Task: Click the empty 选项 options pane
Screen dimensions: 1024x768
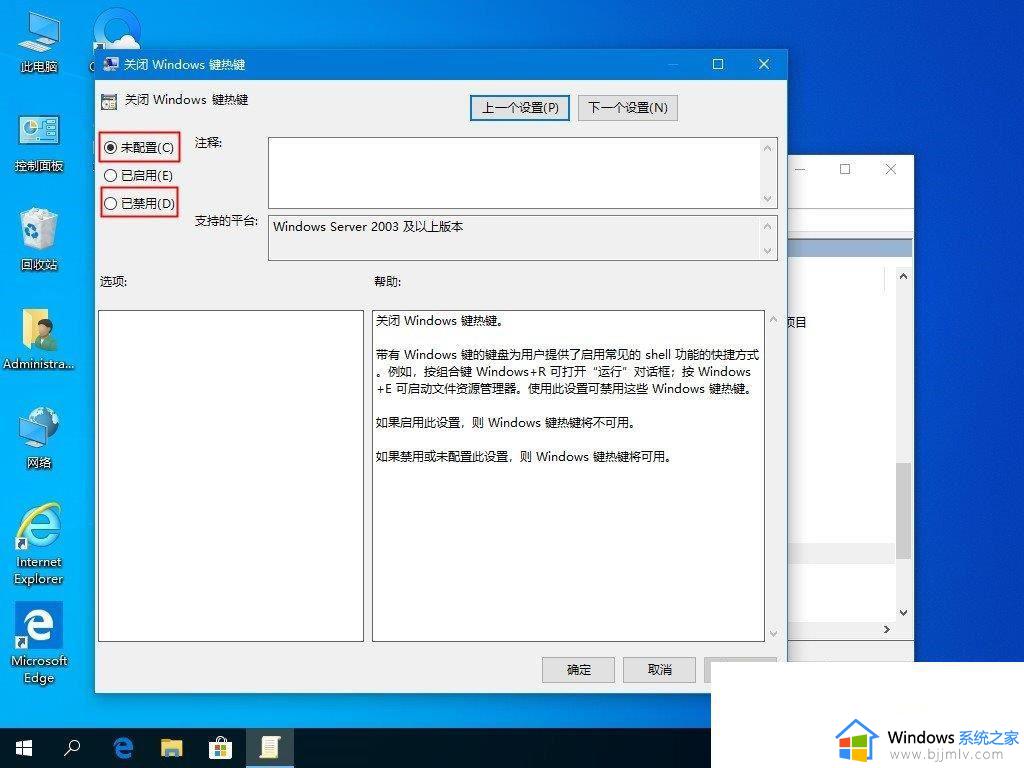Action: (231, 475)
